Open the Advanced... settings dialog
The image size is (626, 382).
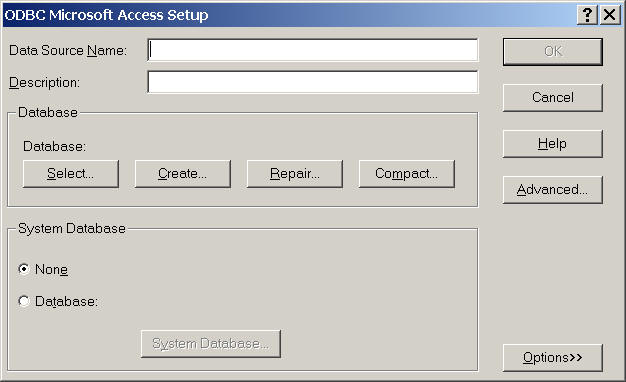553,190
